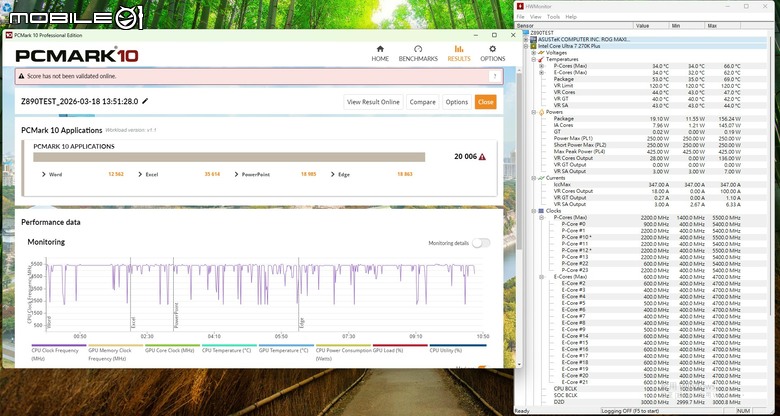The image size is (780, 416).
Task: Open HWMonitor File menu
Action: 520,17
